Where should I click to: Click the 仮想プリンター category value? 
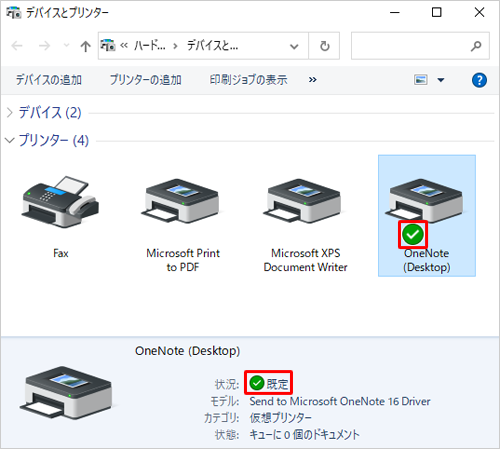(x=280, y=418)
